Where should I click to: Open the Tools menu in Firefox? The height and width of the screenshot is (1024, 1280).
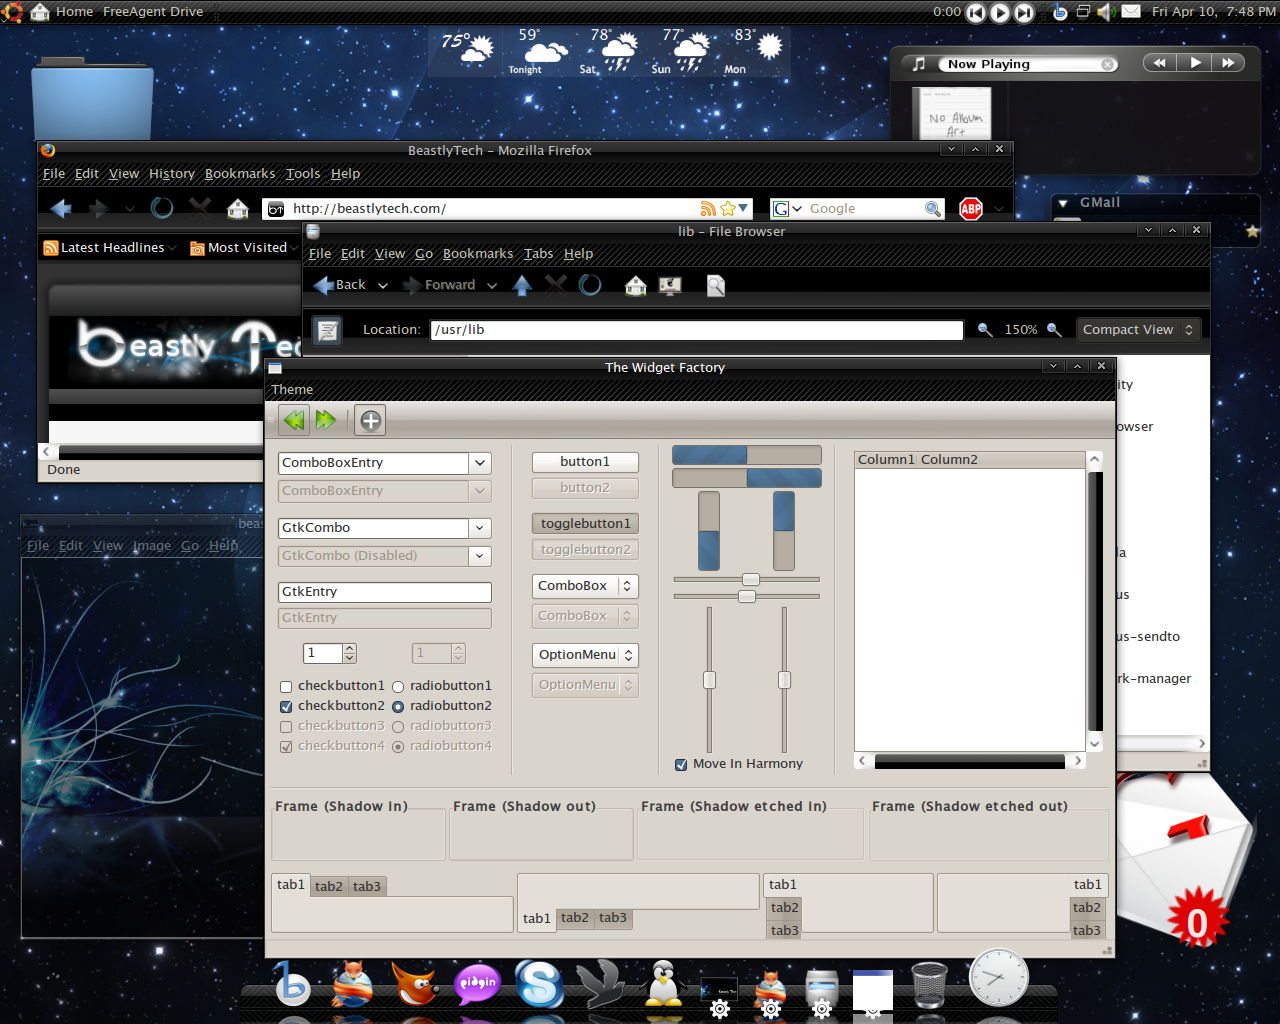[303, 174]
